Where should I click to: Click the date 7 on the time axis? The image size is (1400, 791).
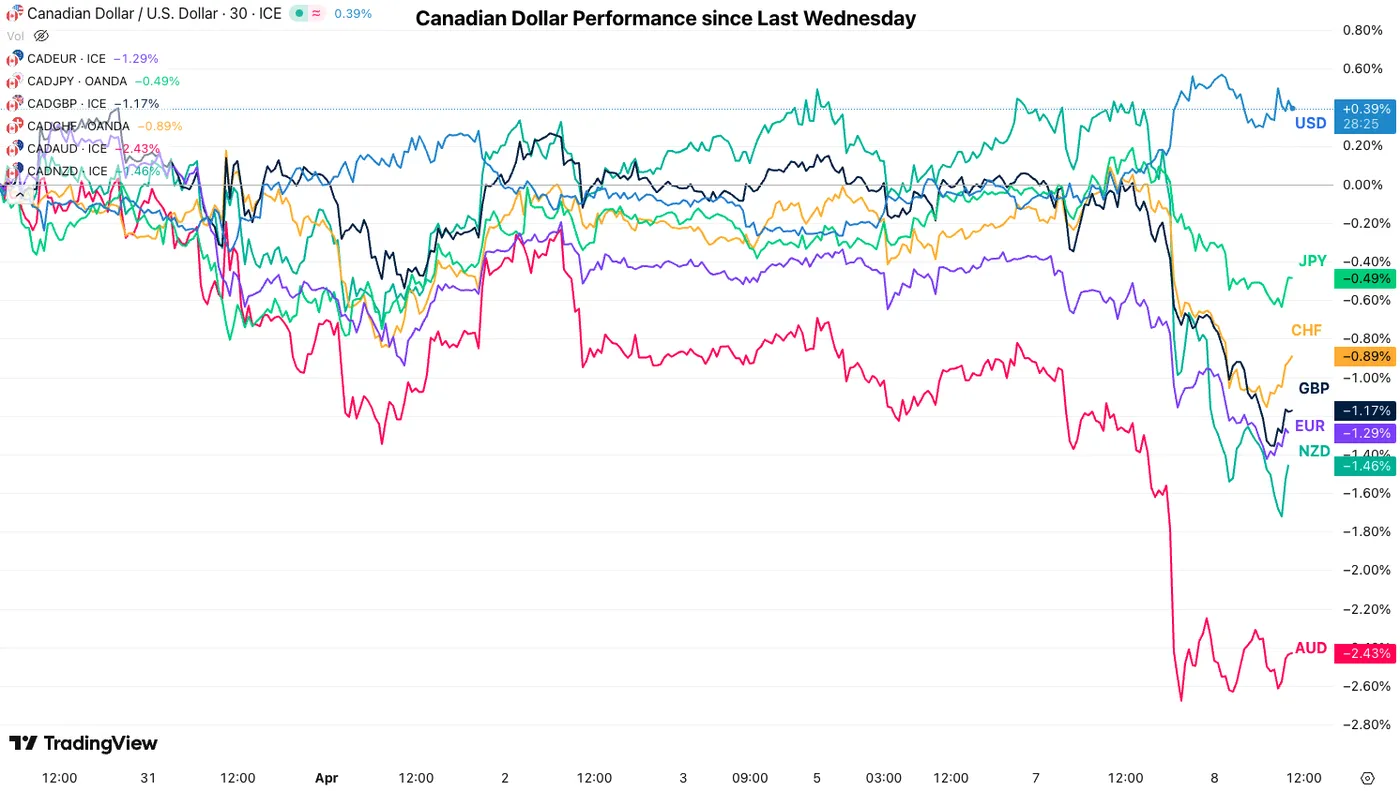coord(1036,778)
